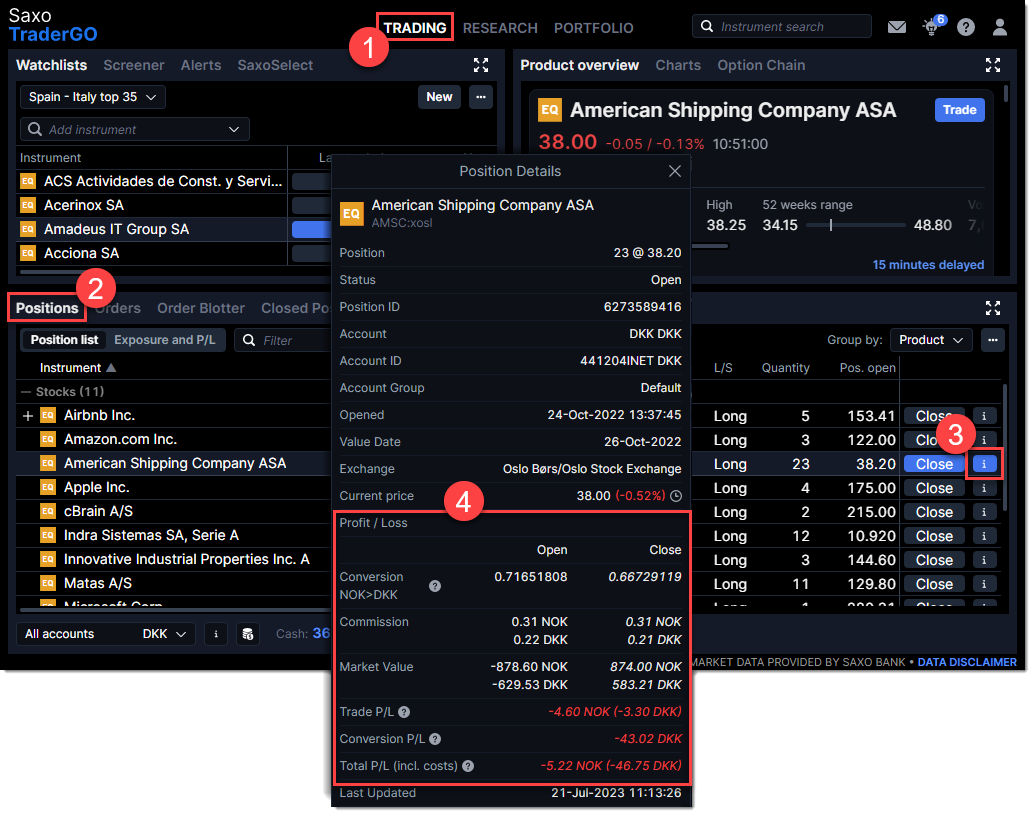Open info for American Shipping Company position
1032x814 pixels.
click(x=984, y=464)
